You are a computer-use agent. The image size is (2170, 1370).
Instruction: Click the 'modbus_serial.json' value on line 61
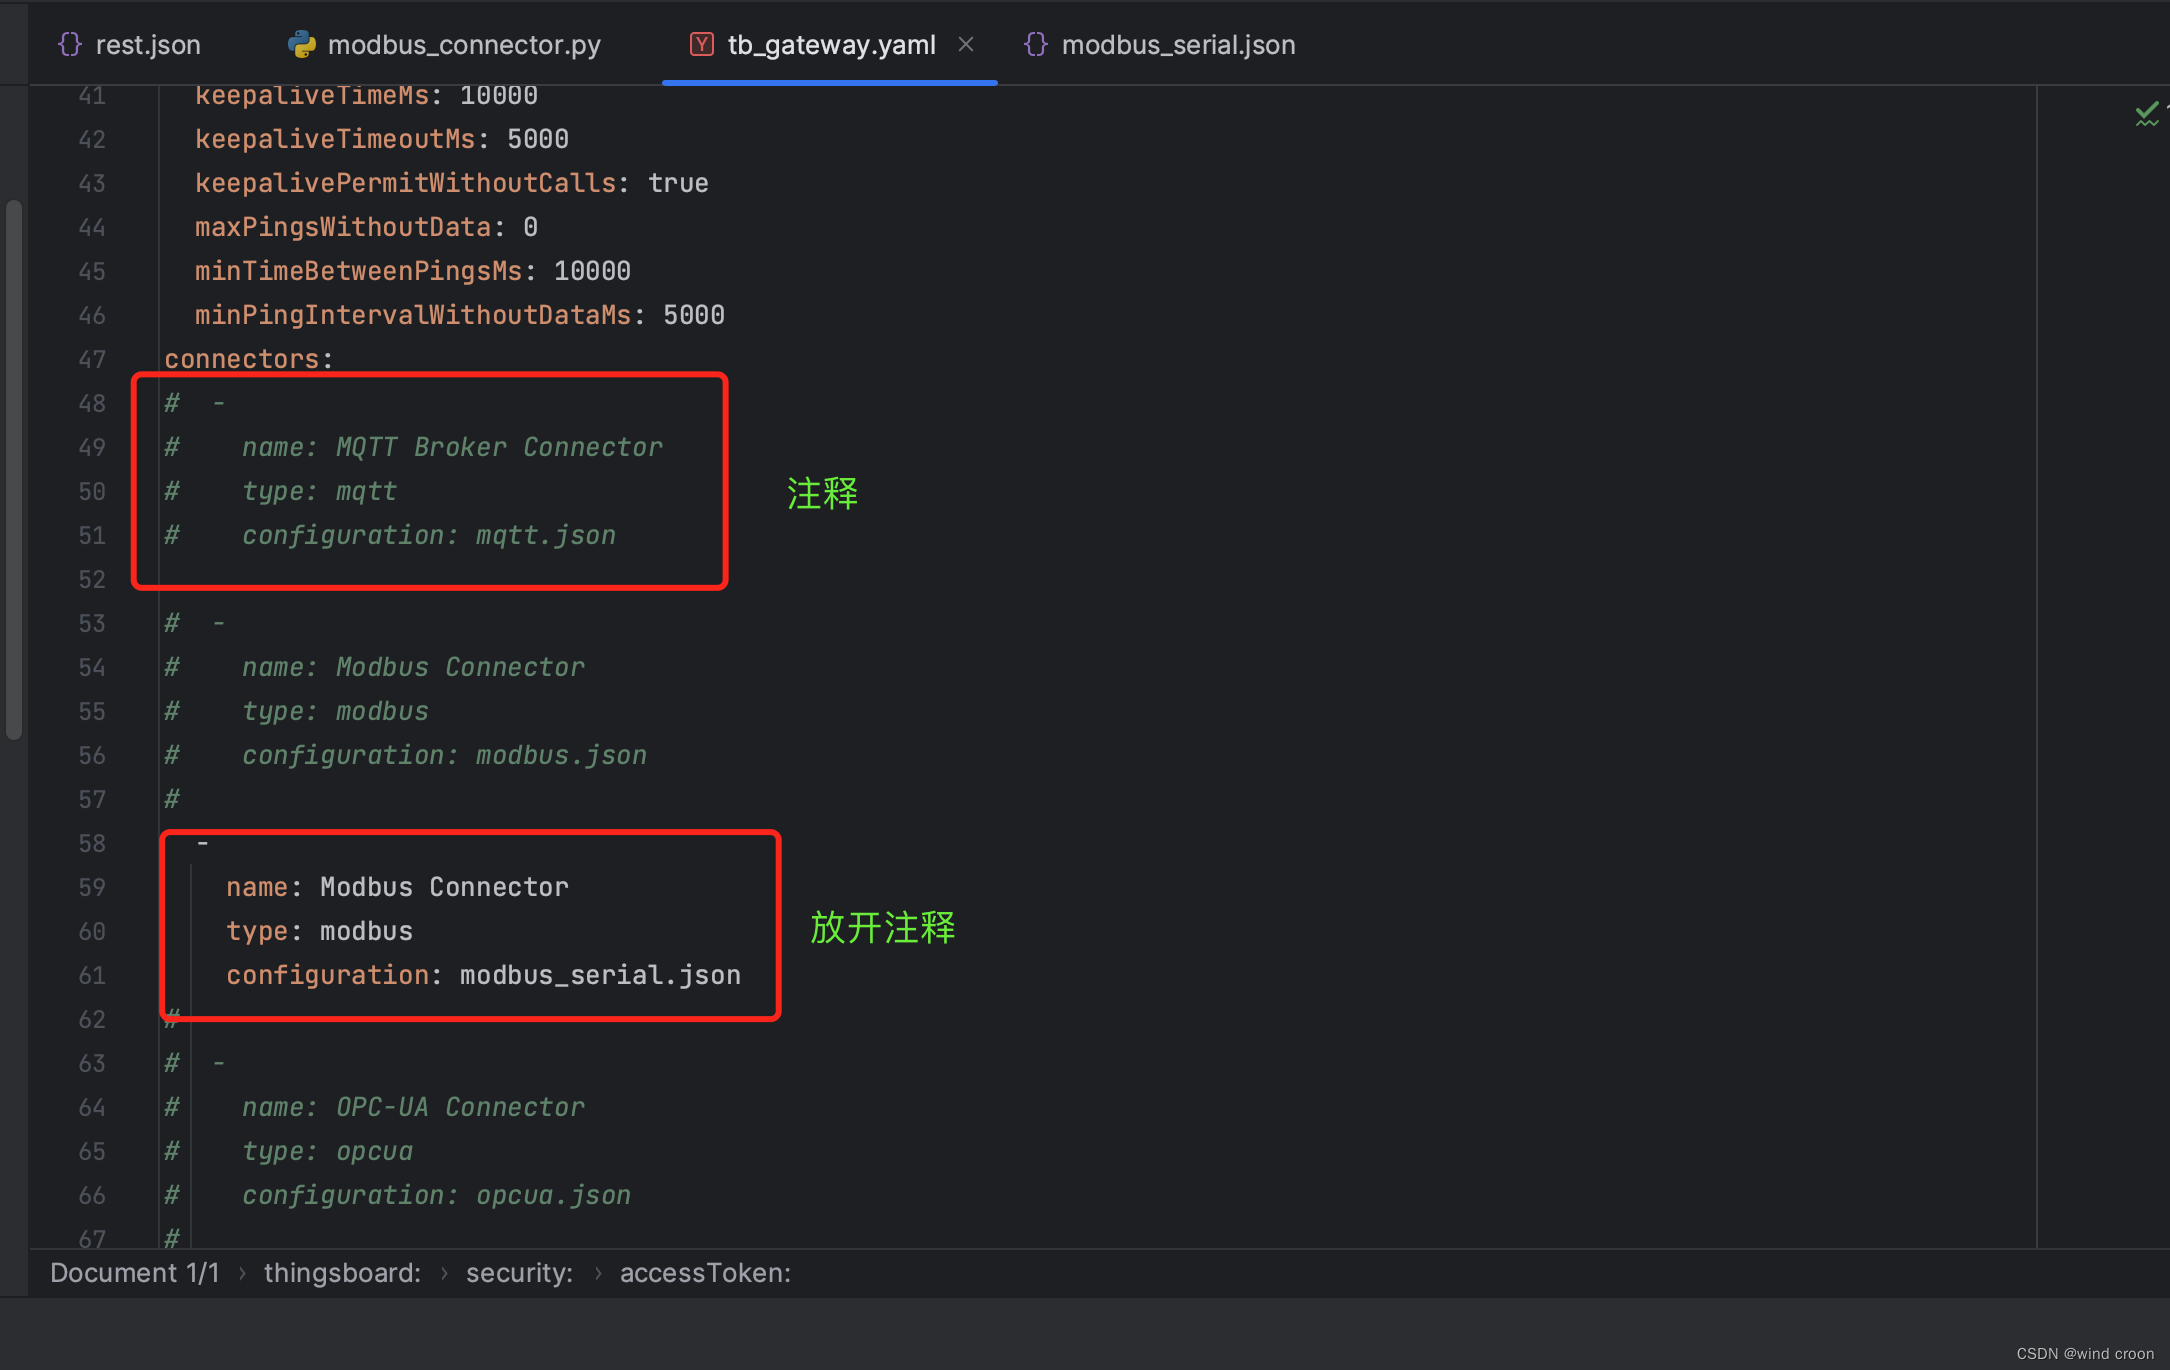600,975
